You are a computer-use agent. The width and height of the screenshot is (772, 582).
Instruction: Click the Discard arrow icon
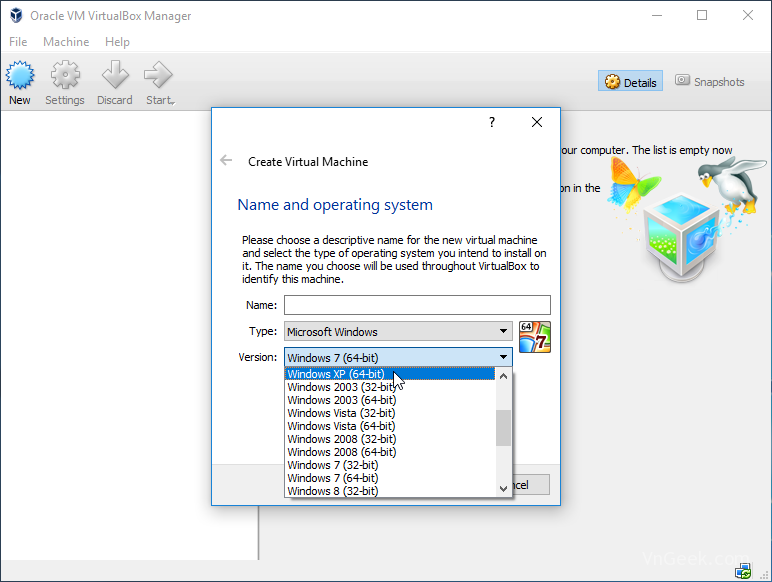(115, 75)
